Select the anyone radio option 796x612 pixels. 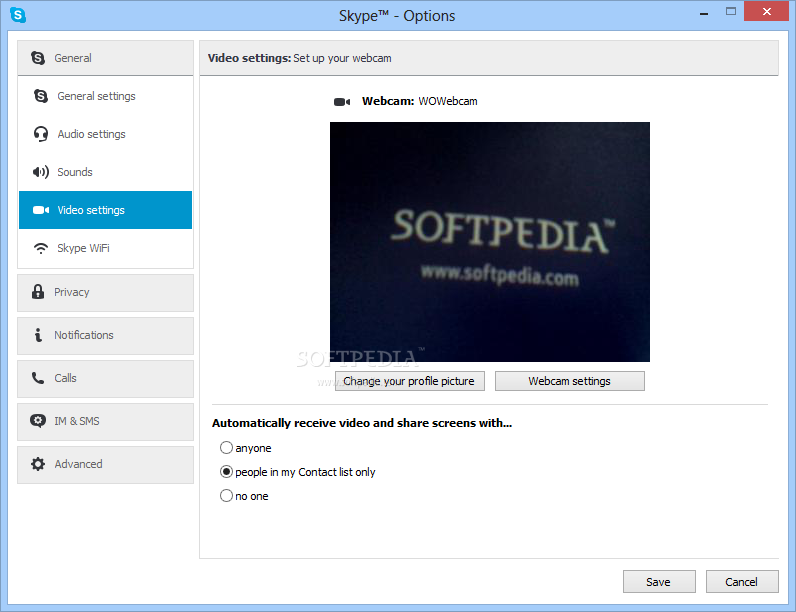pos(226,448)
